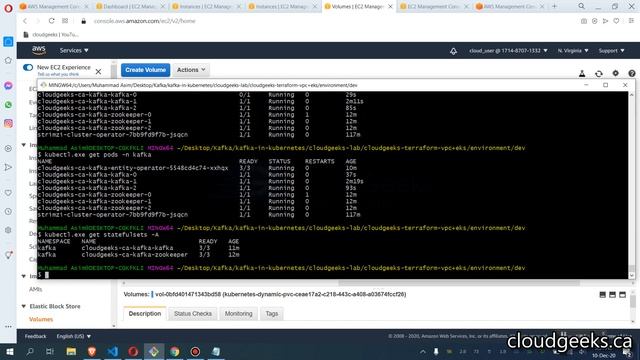The image size is (640, 360).
Task: Open volumes table settings gear
Action: coord(616,73)
